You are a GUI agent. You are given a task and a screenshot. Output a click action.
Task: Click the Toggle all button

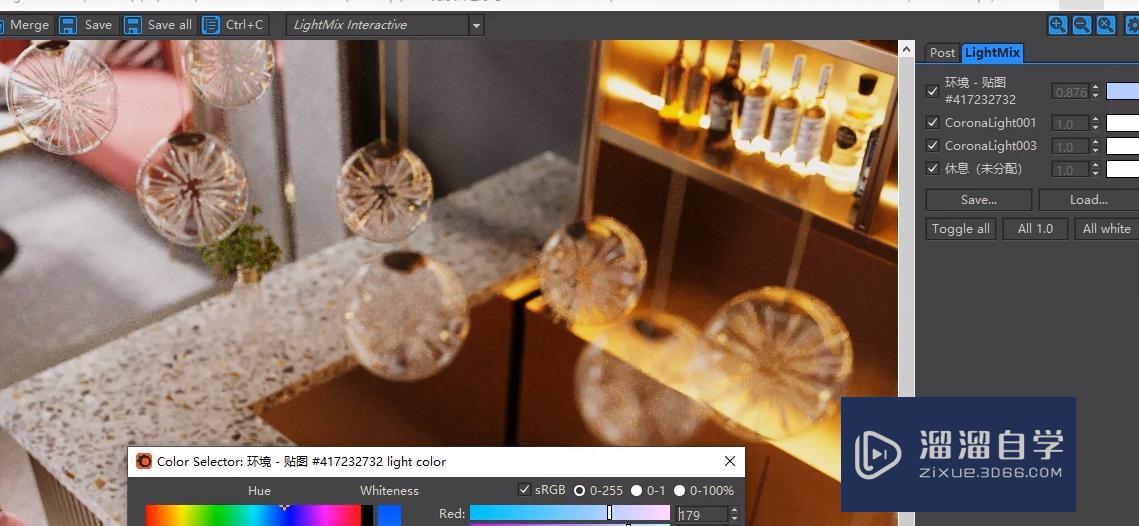[960, 229]
